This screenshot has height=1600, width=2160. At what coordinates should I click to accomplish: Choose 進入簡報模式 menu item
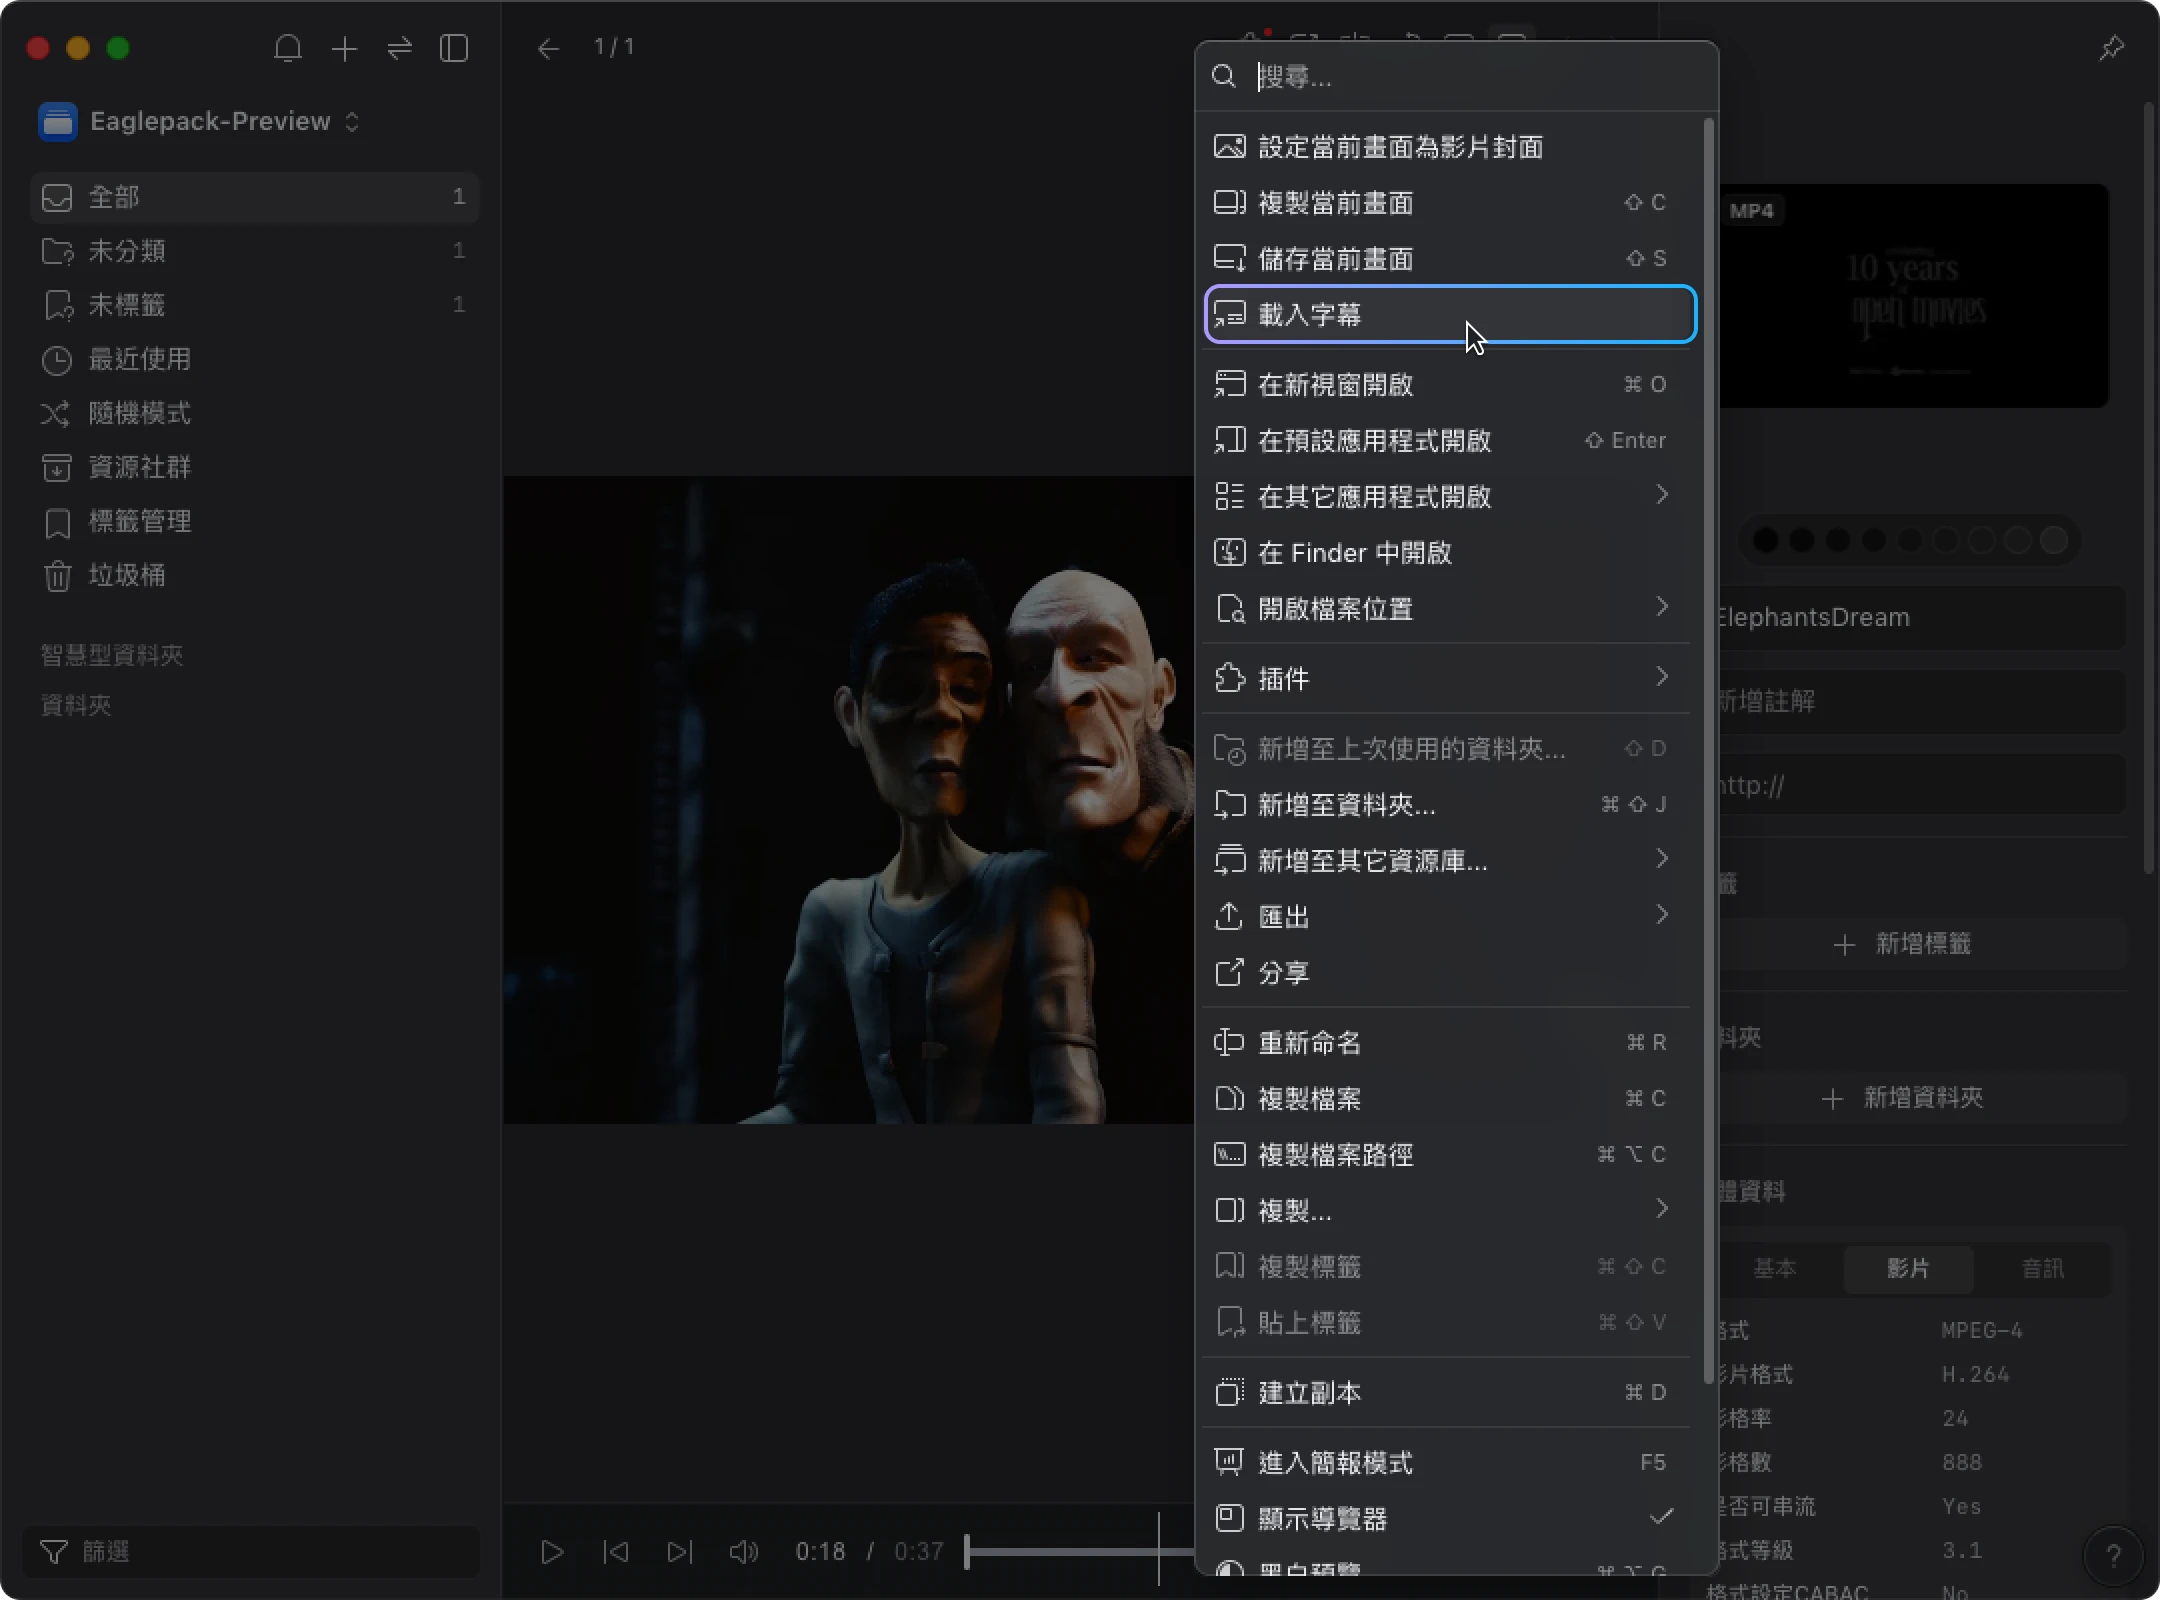click(x=1450, y=1463)
